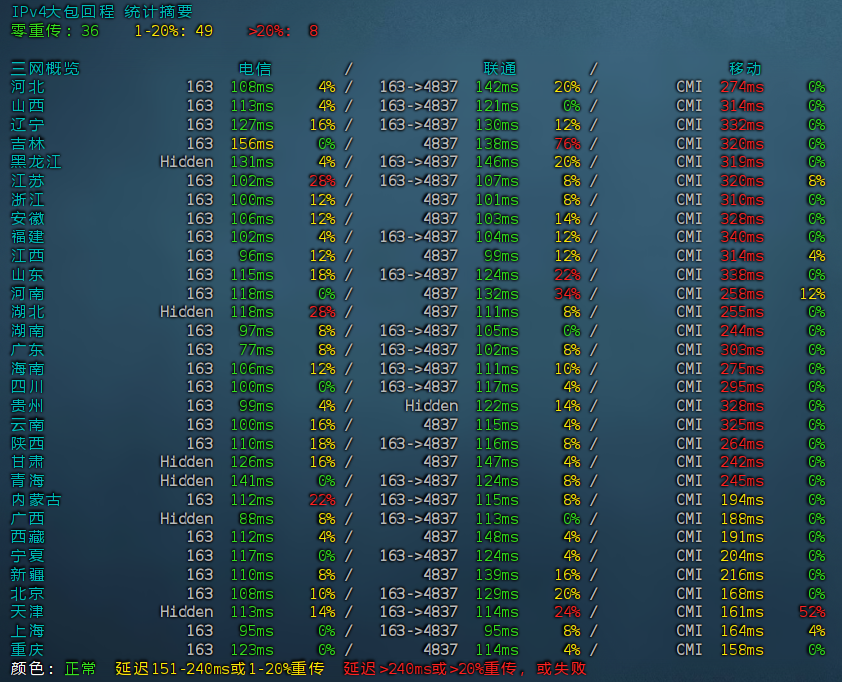
Task: Click 内蒙古 telecom retransmit "22%"
Action: (323, 499)
